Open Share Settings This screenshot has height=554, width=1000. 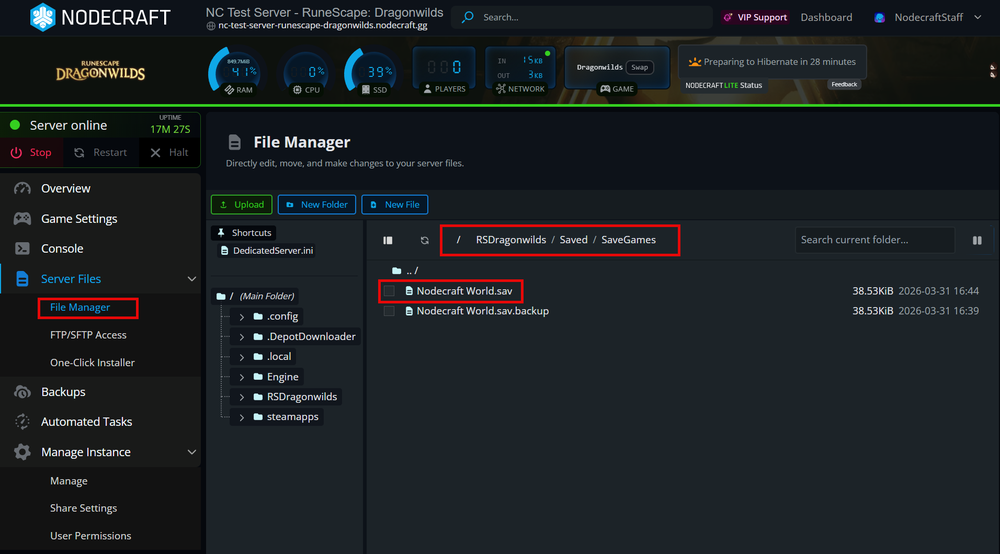[84, 508]
